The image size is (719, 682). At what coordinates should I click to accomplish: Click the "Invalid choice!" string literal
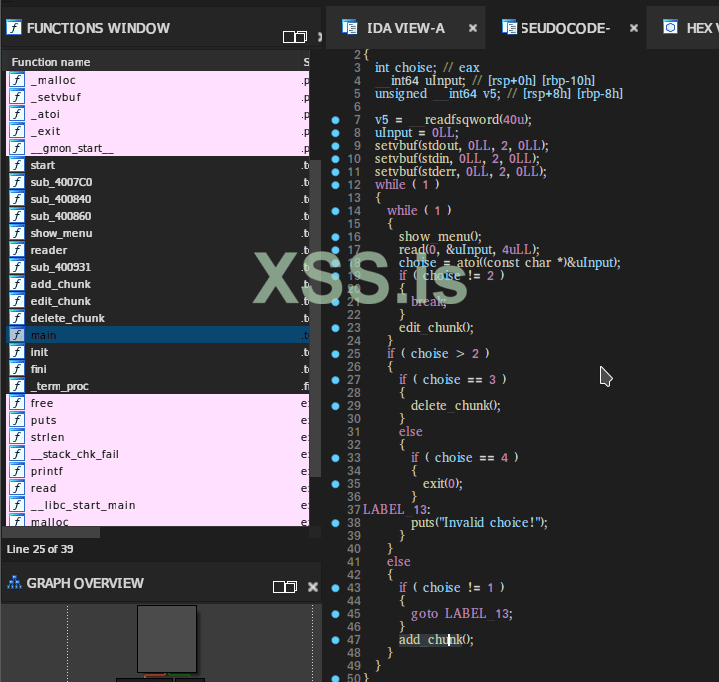coord(488,522)
